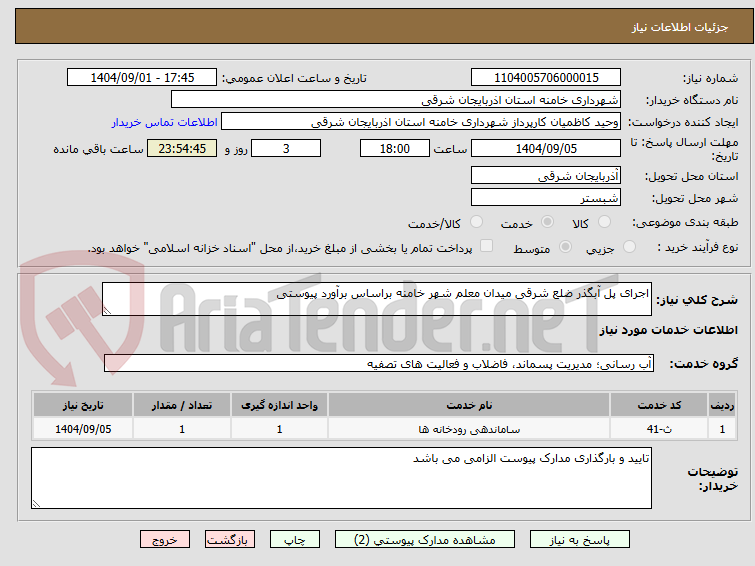755x566 pixels.
Task: Click the announcement date field 1404/09/01 - 17:45
Action: coord(142,77)
